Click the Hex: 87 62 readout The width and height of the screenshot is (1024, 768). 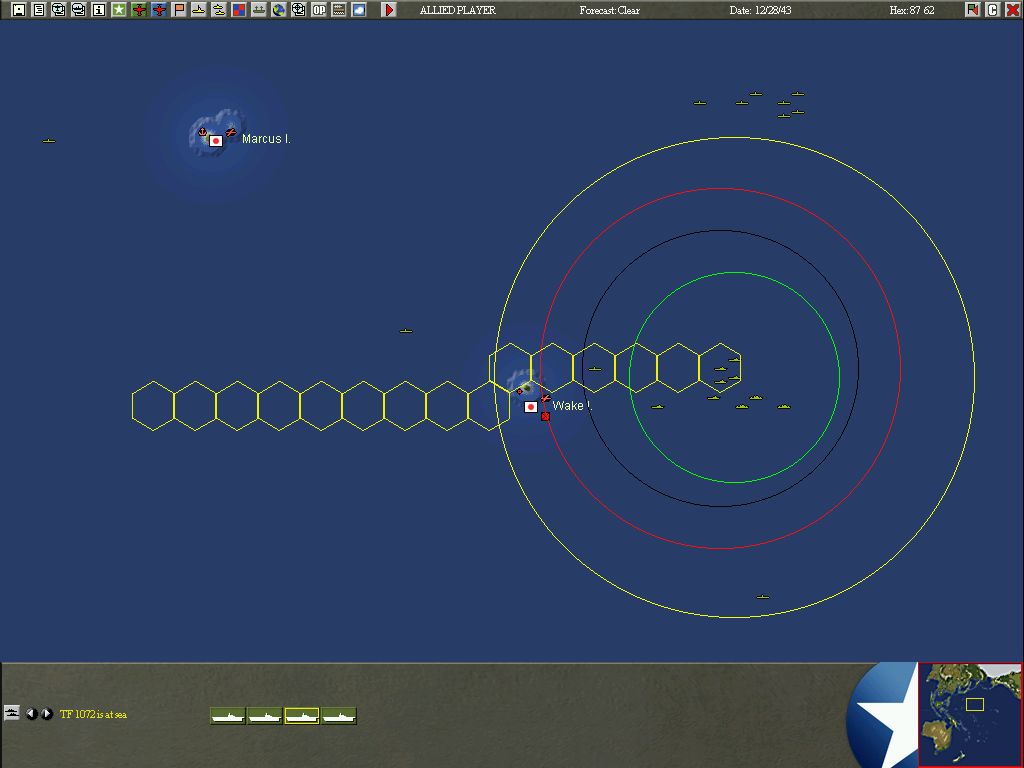(912, 10)
